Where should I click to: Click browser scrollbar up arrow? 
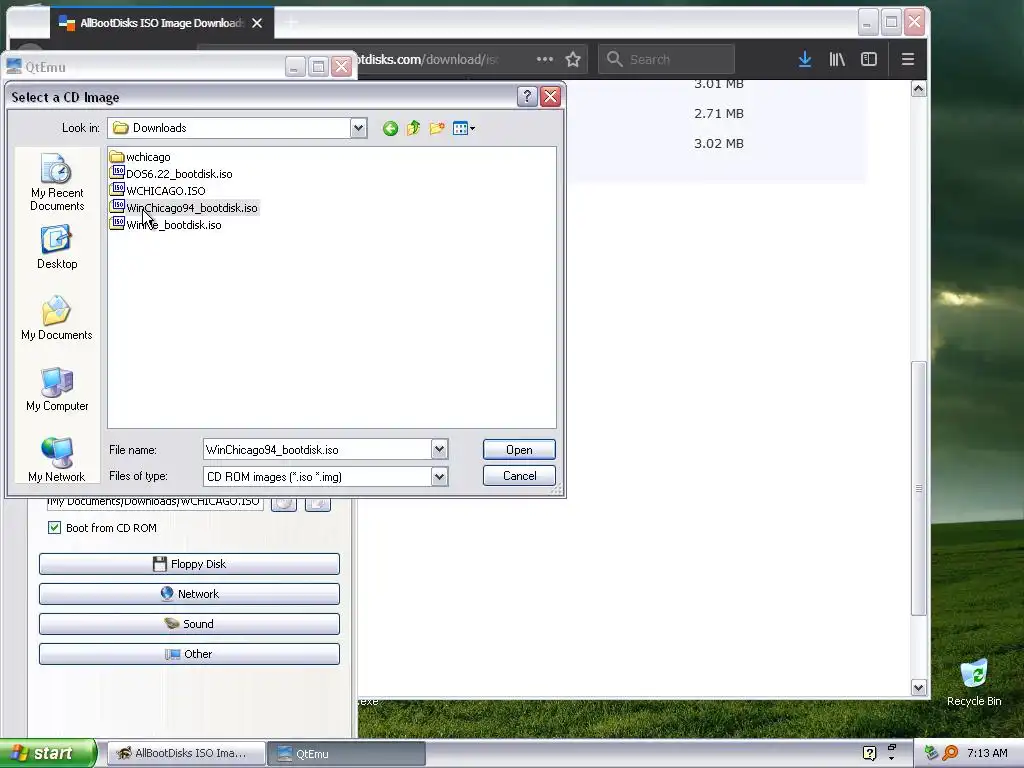pyautogui.click(x=918, y=89)
